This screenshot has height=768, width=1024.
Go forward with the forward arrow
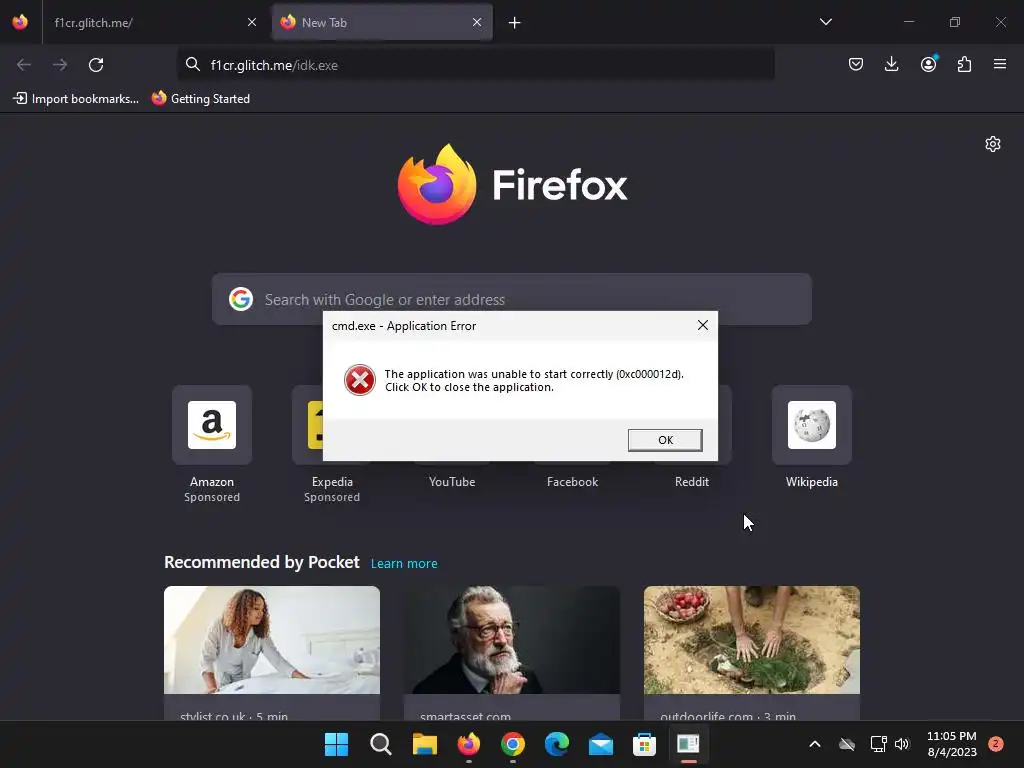(x=60, y=65)
